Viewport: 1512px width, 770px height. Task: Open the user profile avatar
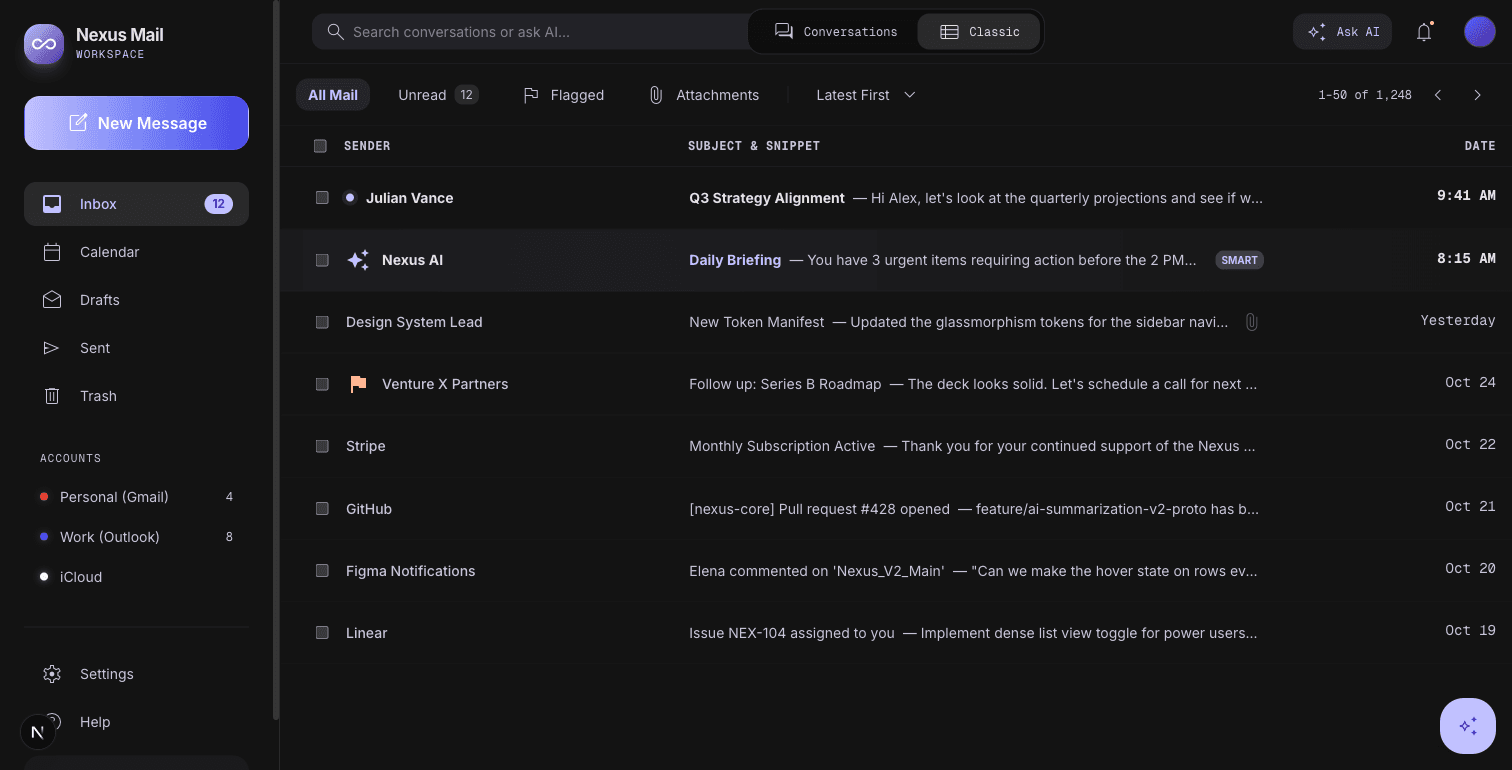coord(1480,32)
